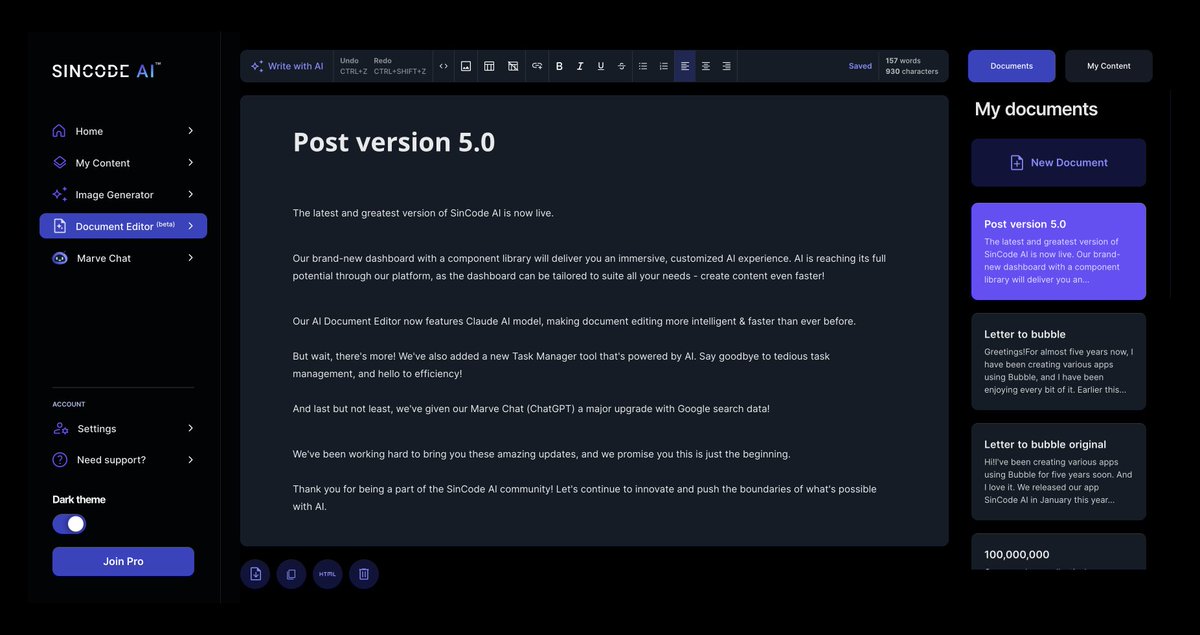Start a bulleted list
1200x635 pixels.
(643, 66)
